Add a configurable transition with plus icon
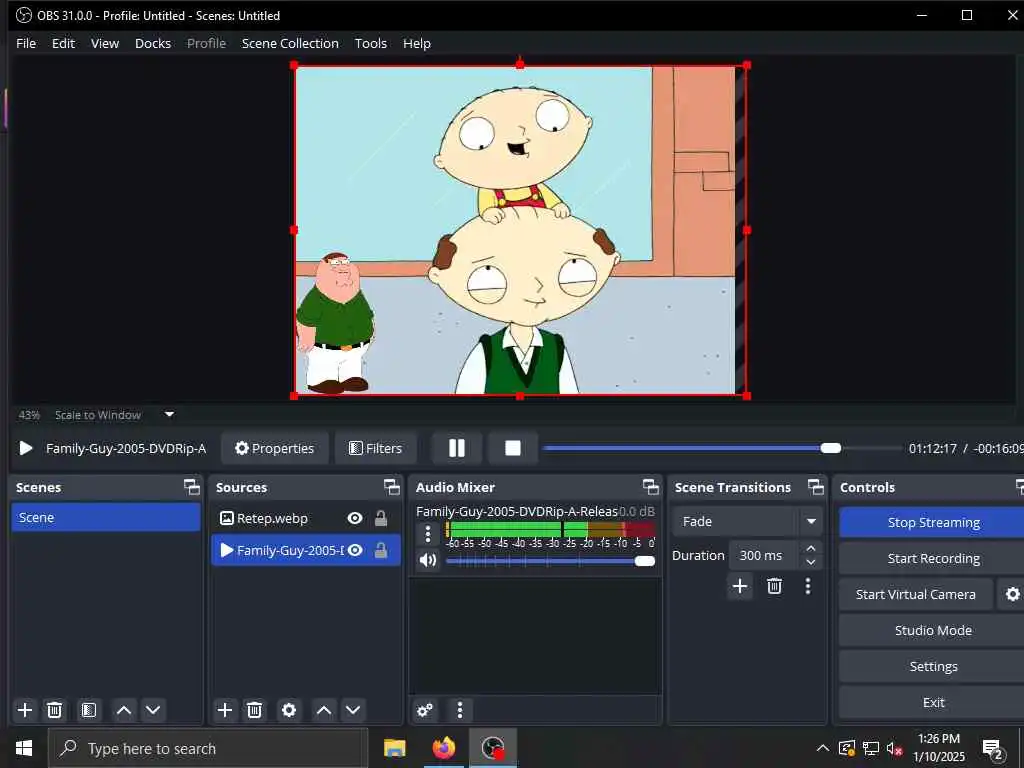Image resolution: width=1024 pixels, height=768 pixels. 740,586
